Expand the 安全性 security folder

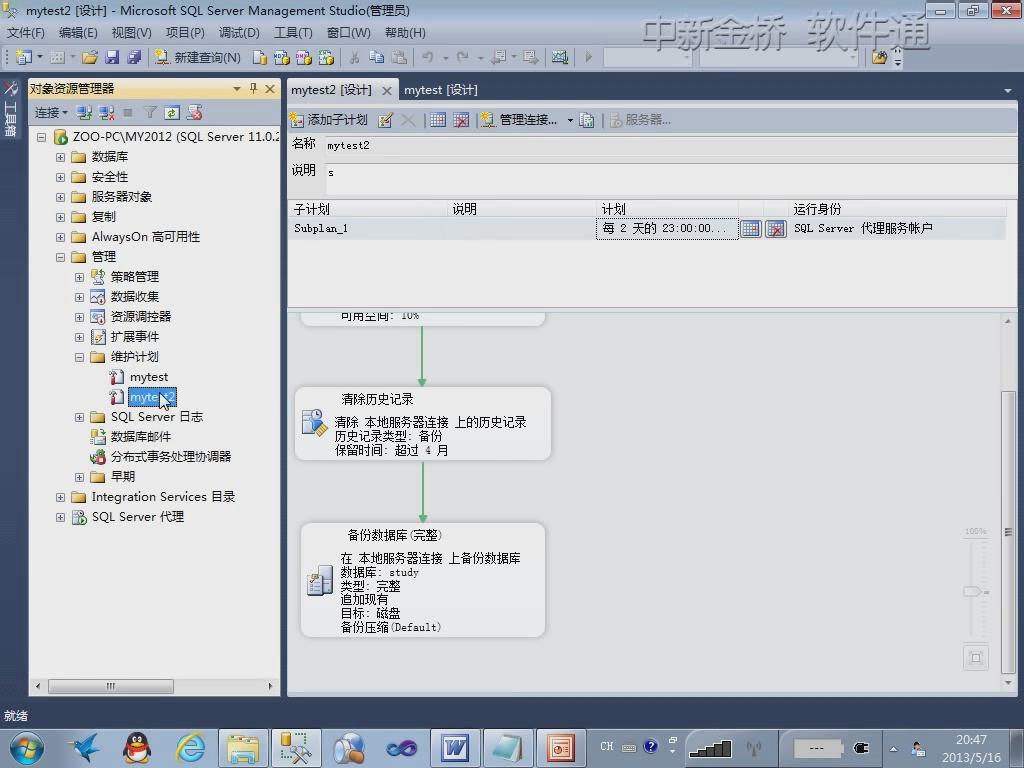click(x=60, y=178)
